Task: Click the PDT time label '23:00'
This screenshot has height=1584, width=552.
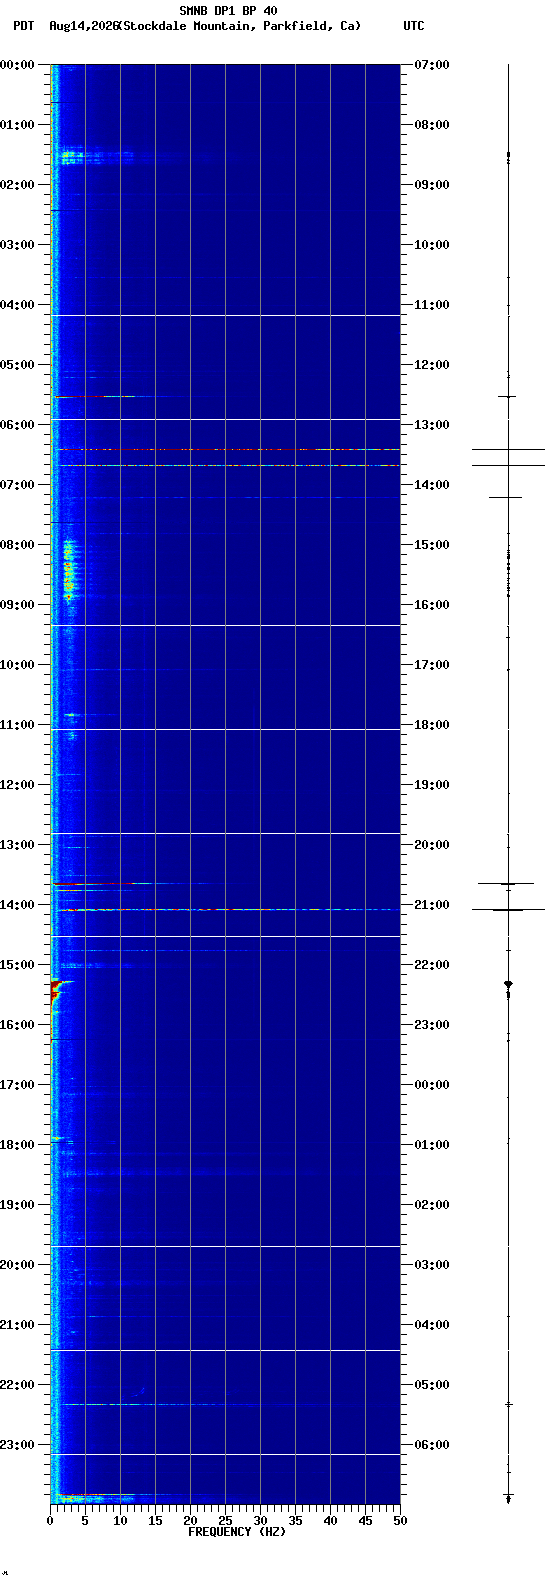Action: (18, 1445)
